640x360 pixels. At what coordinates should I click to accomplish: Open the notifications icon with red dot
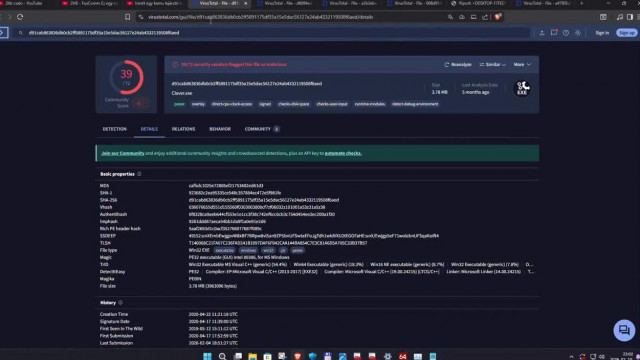click(554, 33)
